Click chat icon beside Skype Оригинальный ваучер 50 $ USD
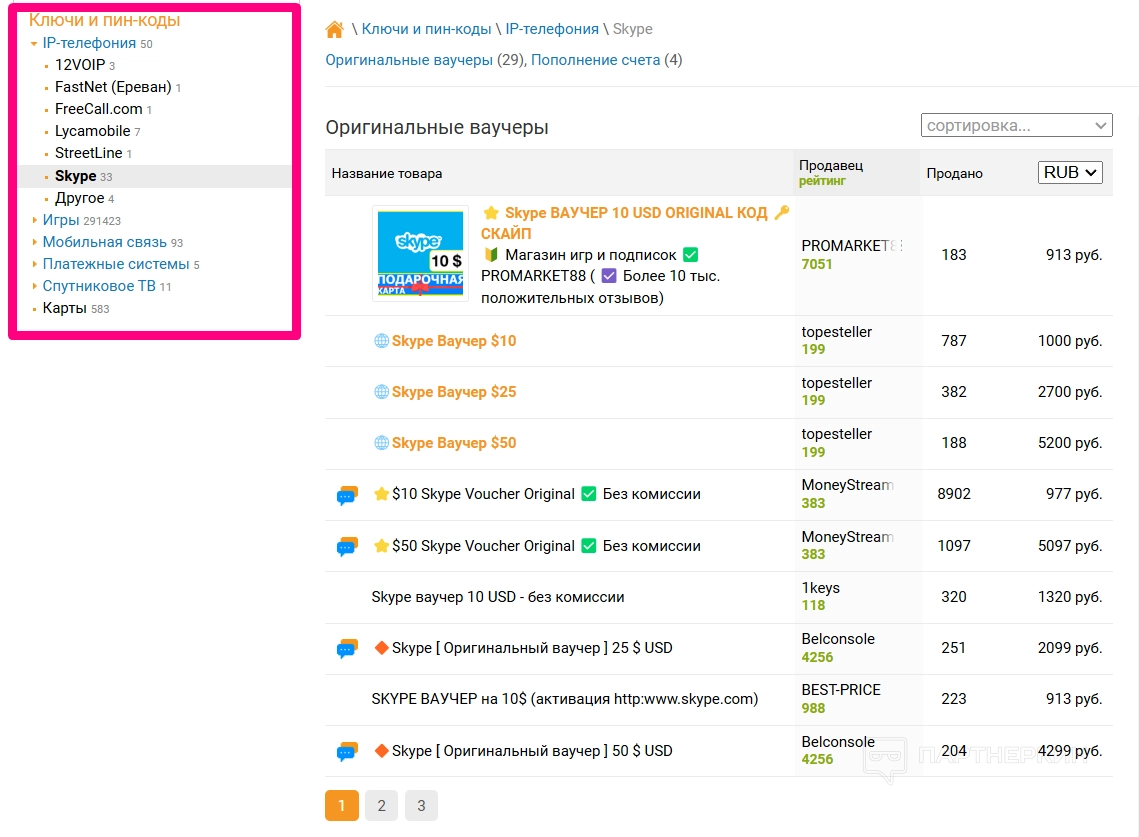 tap(347, 752)
